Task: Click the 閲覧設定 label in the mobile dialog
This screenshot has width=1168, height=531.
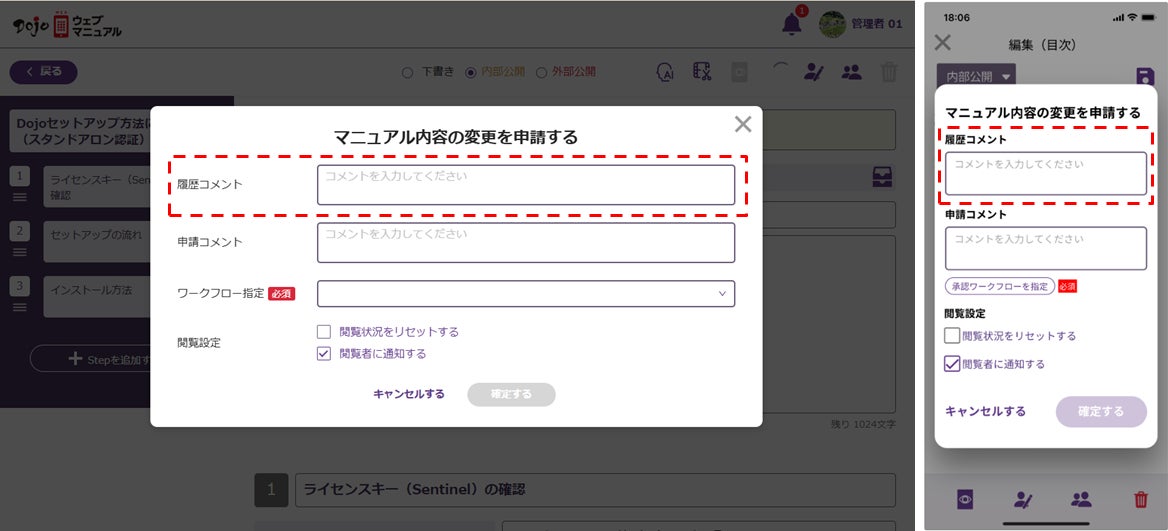Action: 965,314
